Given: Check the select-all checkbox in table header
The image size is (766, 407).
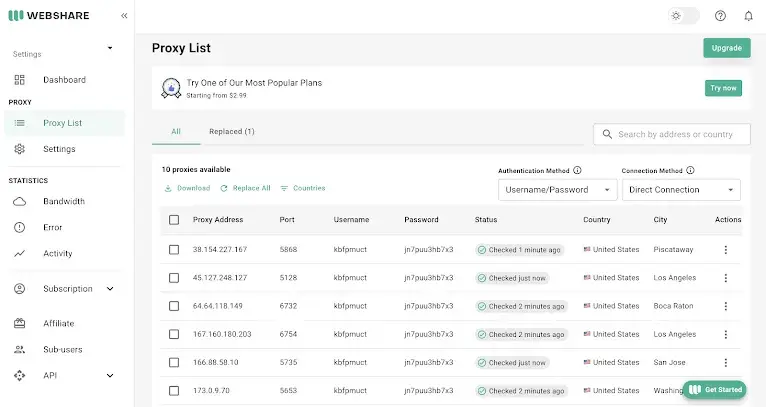Looking at the screenshot, I should tap(174, 220).
